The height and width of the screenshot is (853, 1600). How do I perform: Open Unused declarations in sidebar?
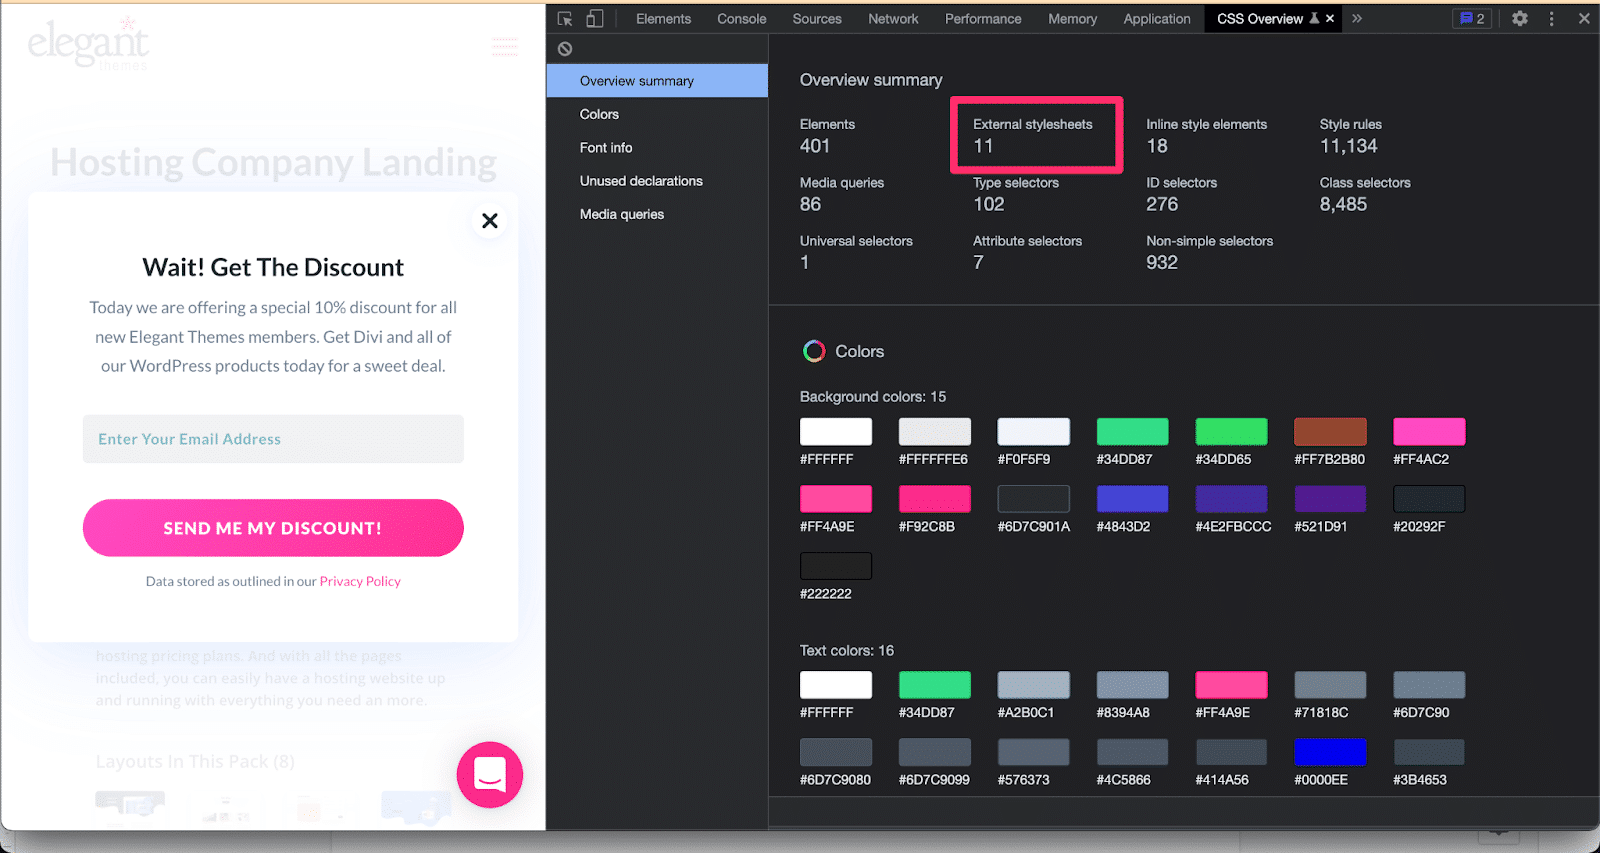(657, 181)
